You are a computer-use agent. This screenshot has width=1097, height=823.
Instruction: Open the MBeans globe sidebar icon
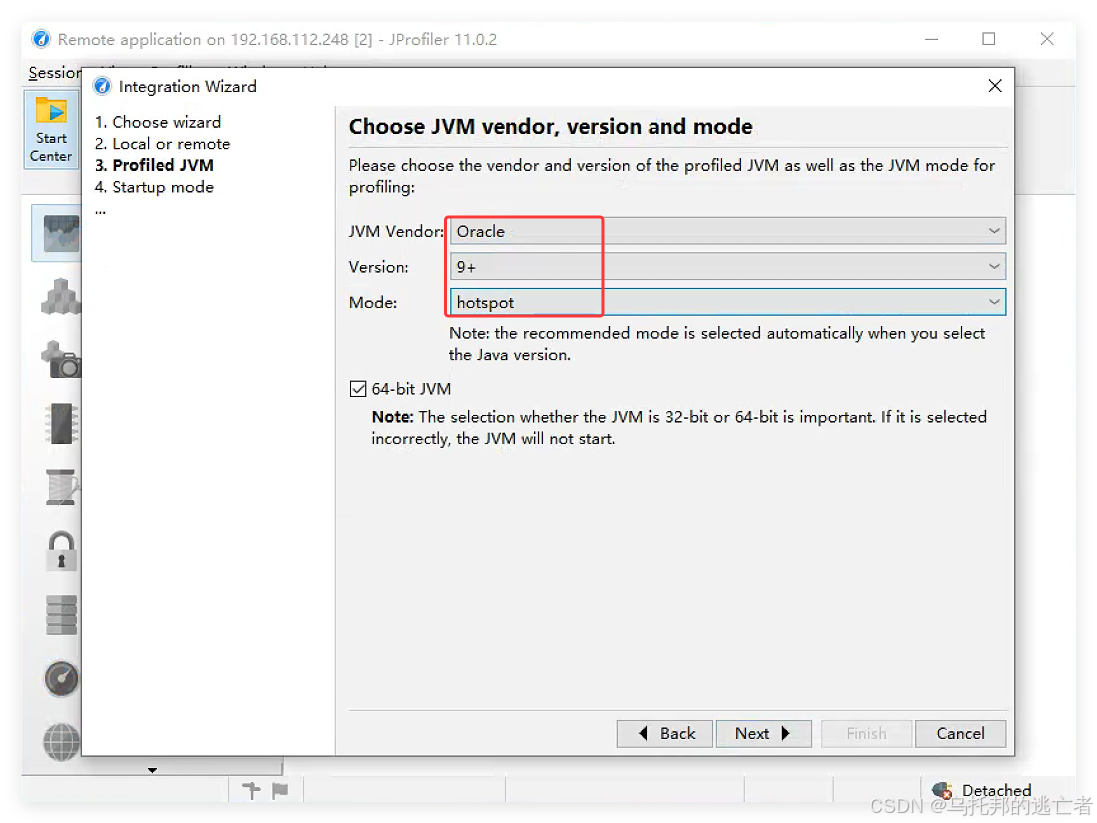[x=62, y=740]
